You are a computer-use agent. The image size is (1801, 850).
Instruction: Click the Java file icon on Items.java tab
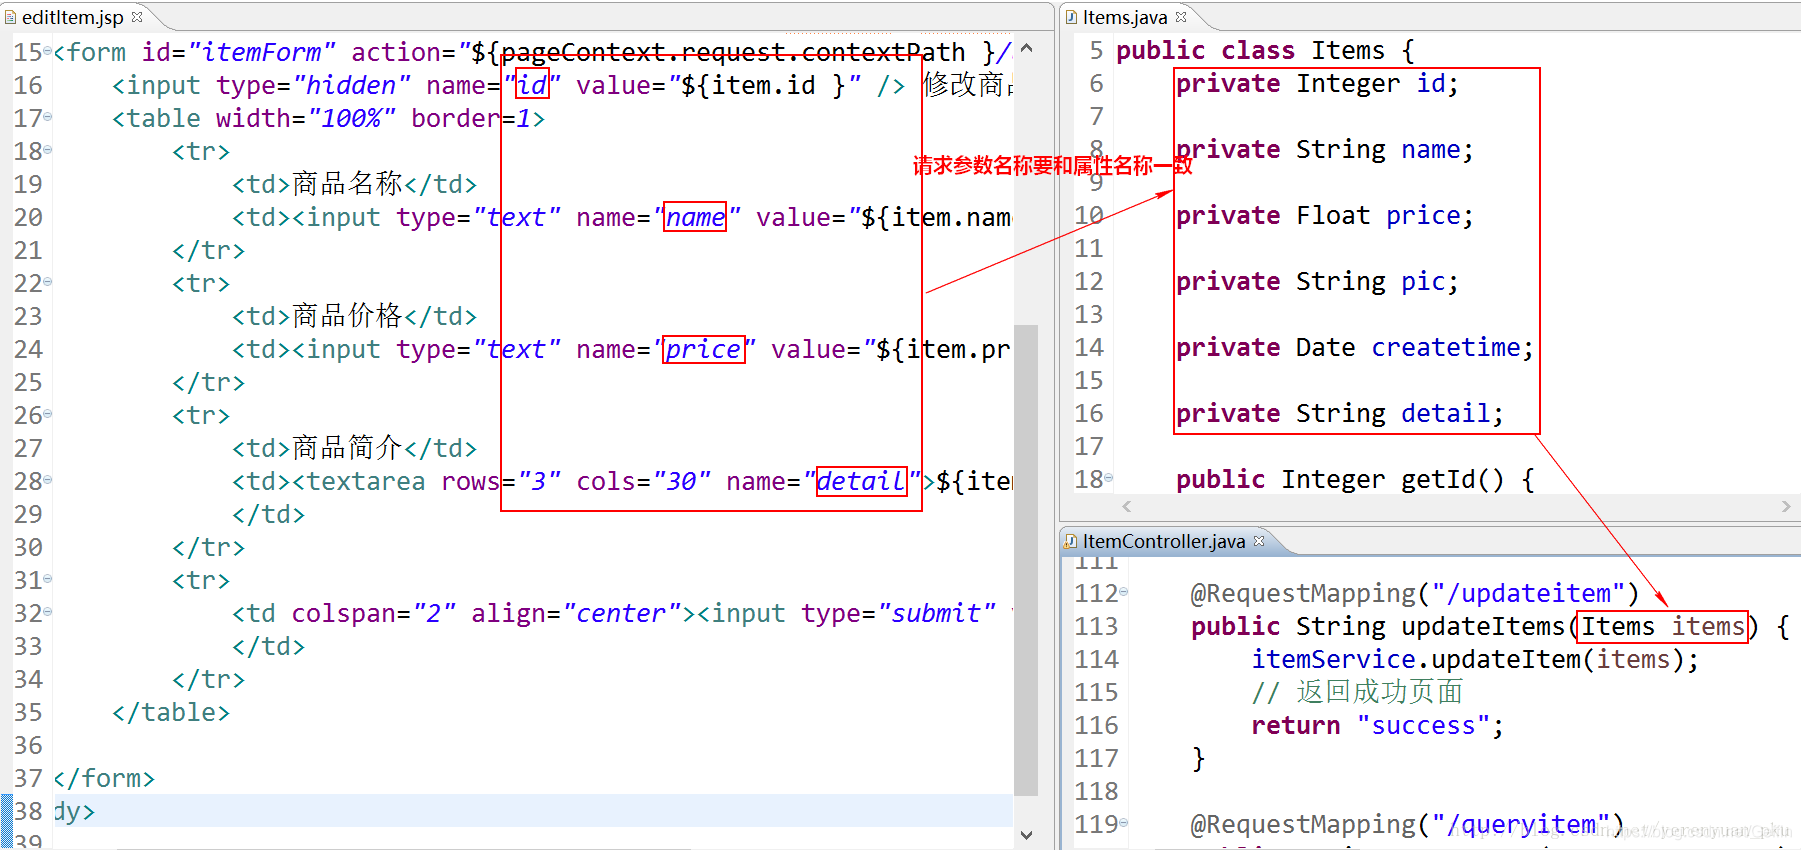1071,17
